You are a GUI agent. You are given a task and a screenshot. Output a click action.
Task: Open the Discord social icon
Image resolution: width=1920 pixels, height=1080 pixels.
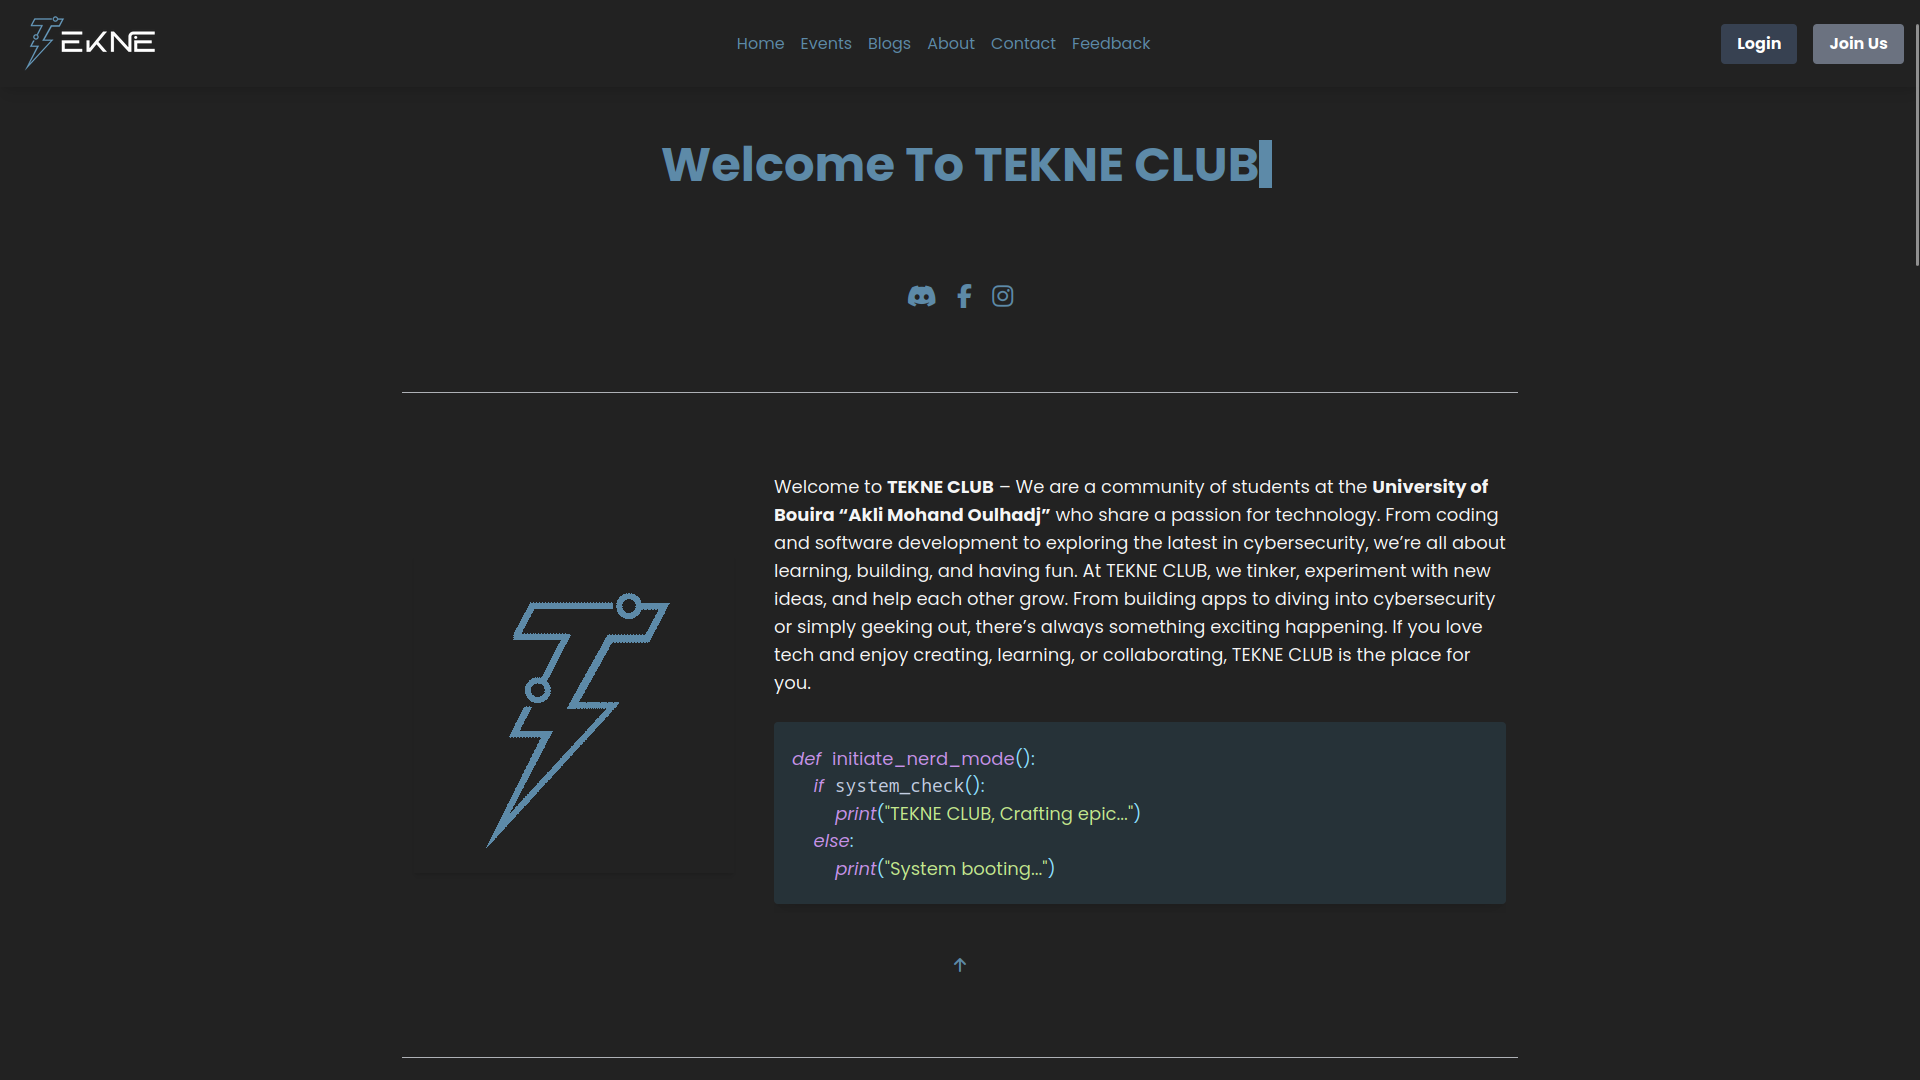[x=921, y=296]
